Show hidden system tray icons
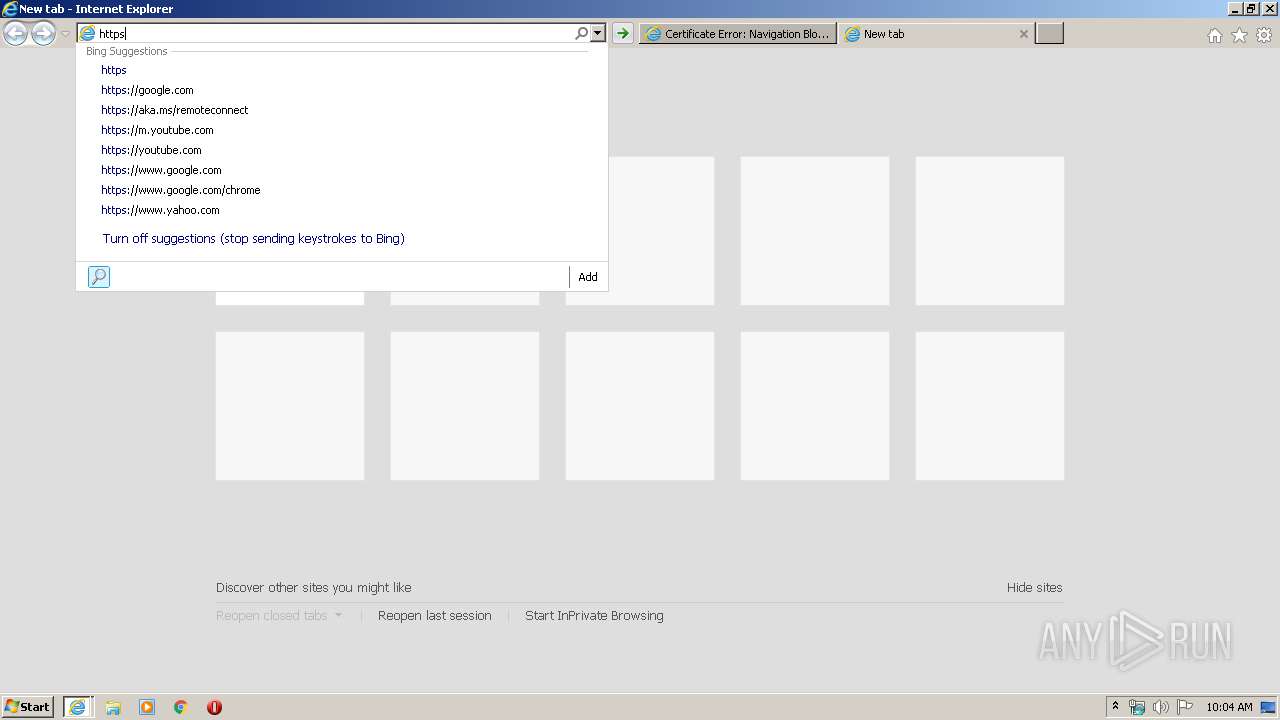Viewport: 1280px width, 720px height. pos(1115,707)
